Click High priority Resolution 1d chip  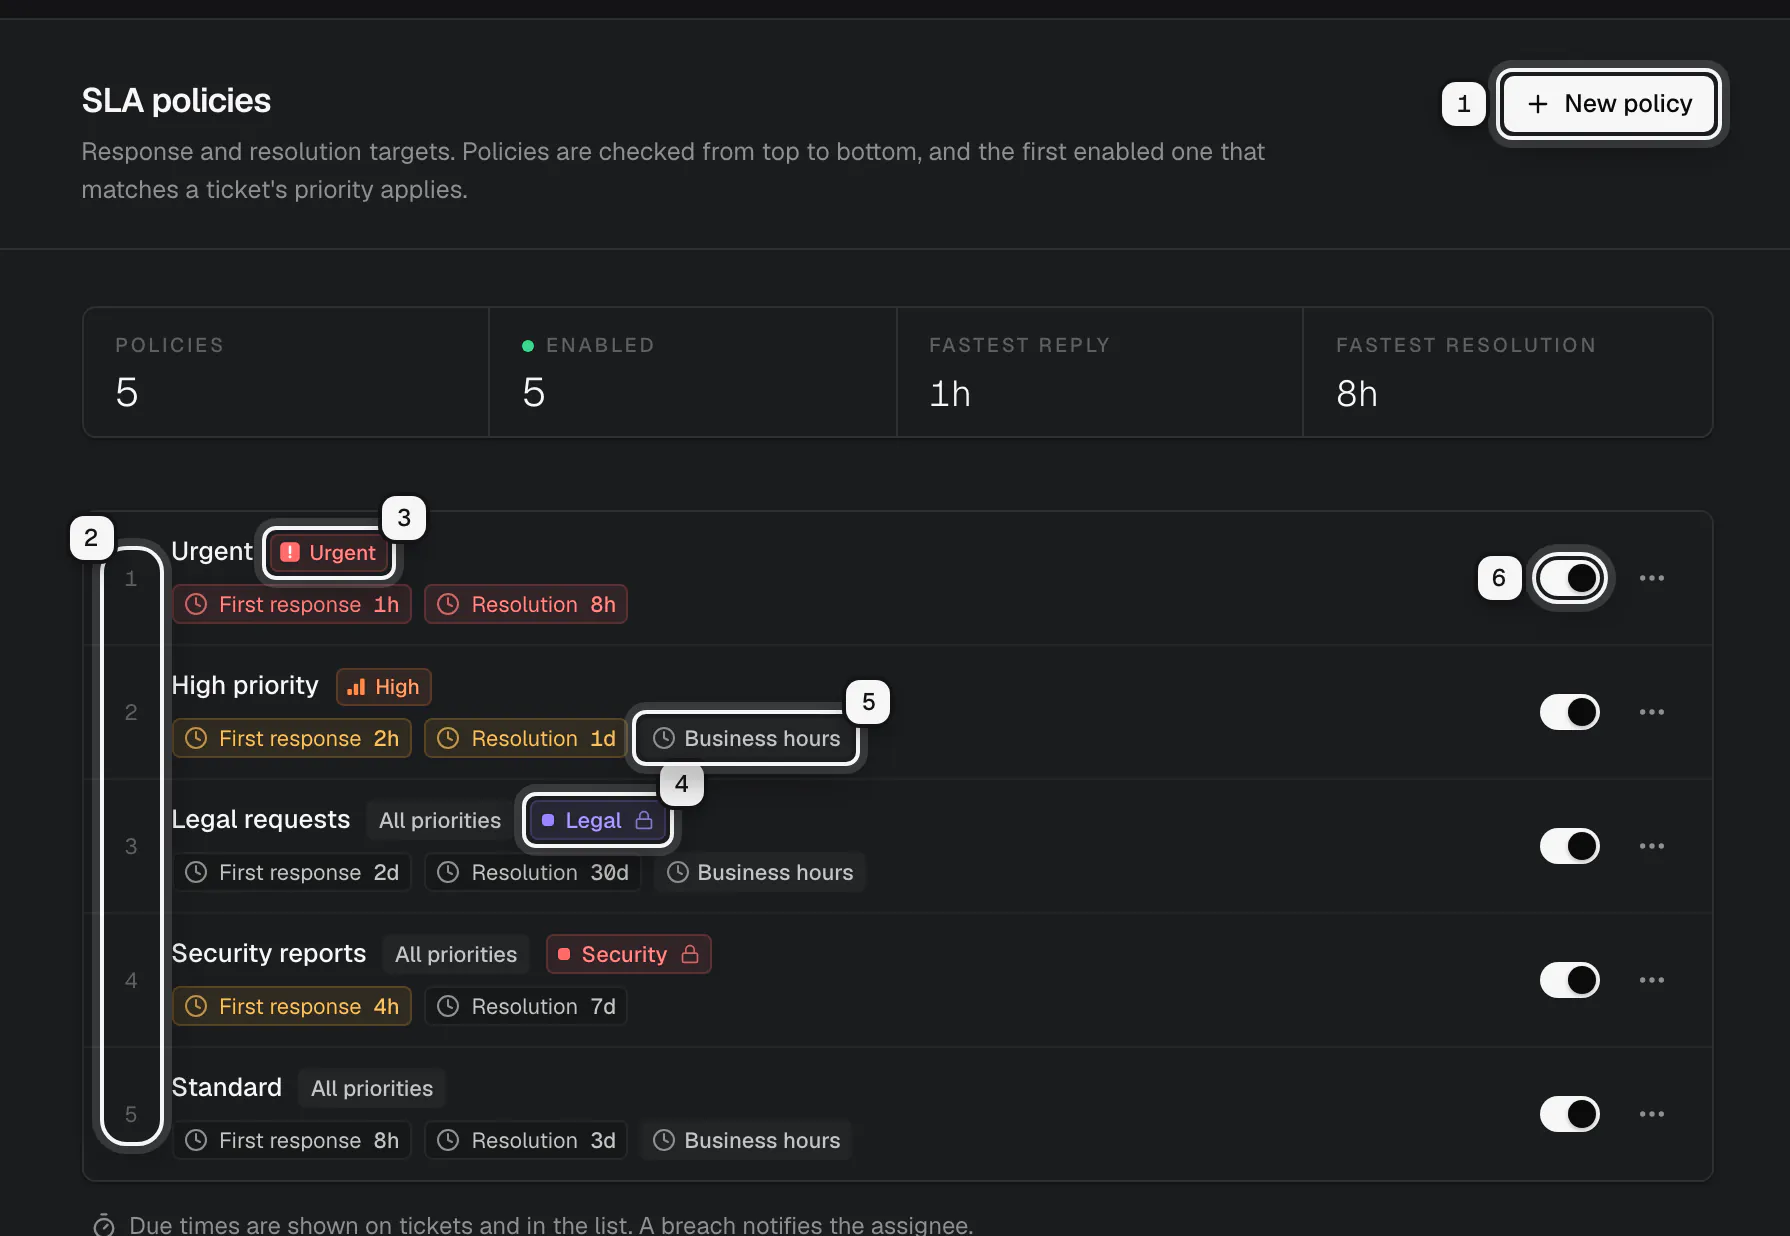pyautogui.click(x=526, y=738)
